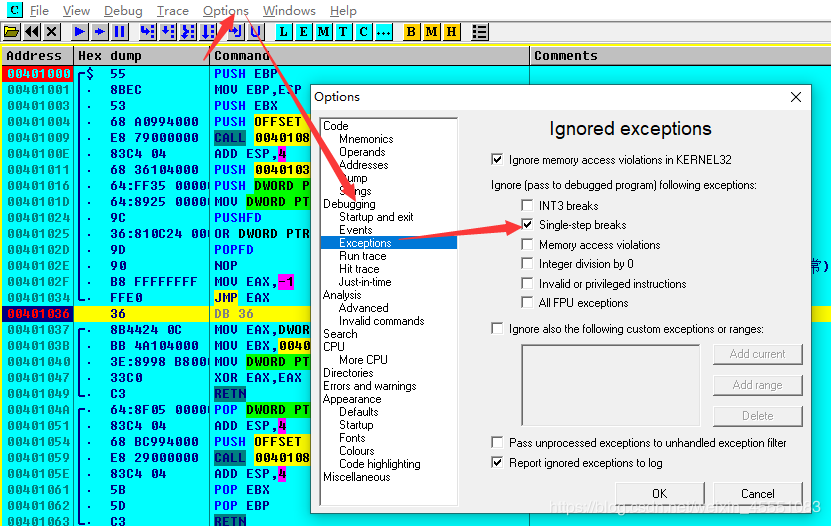Select More CPU in options tree
831x526 pixels.
pos(363,360)
